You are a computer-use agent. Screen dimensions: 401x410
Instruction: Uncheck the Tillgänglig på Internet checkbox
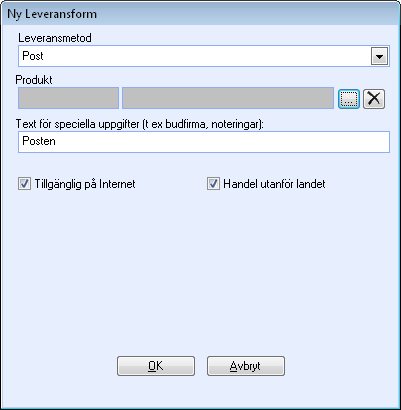(x=24, y=184)
